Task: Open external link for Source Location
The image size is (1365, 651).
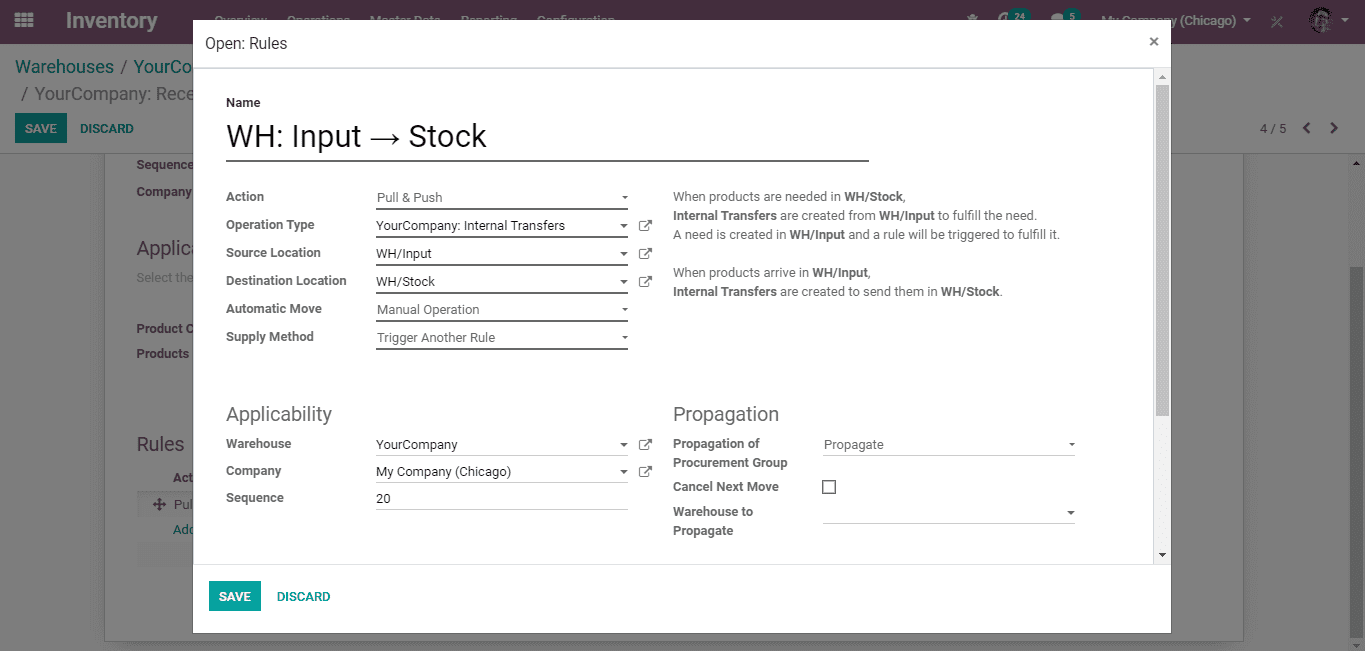Action: [x=645, y=254]
